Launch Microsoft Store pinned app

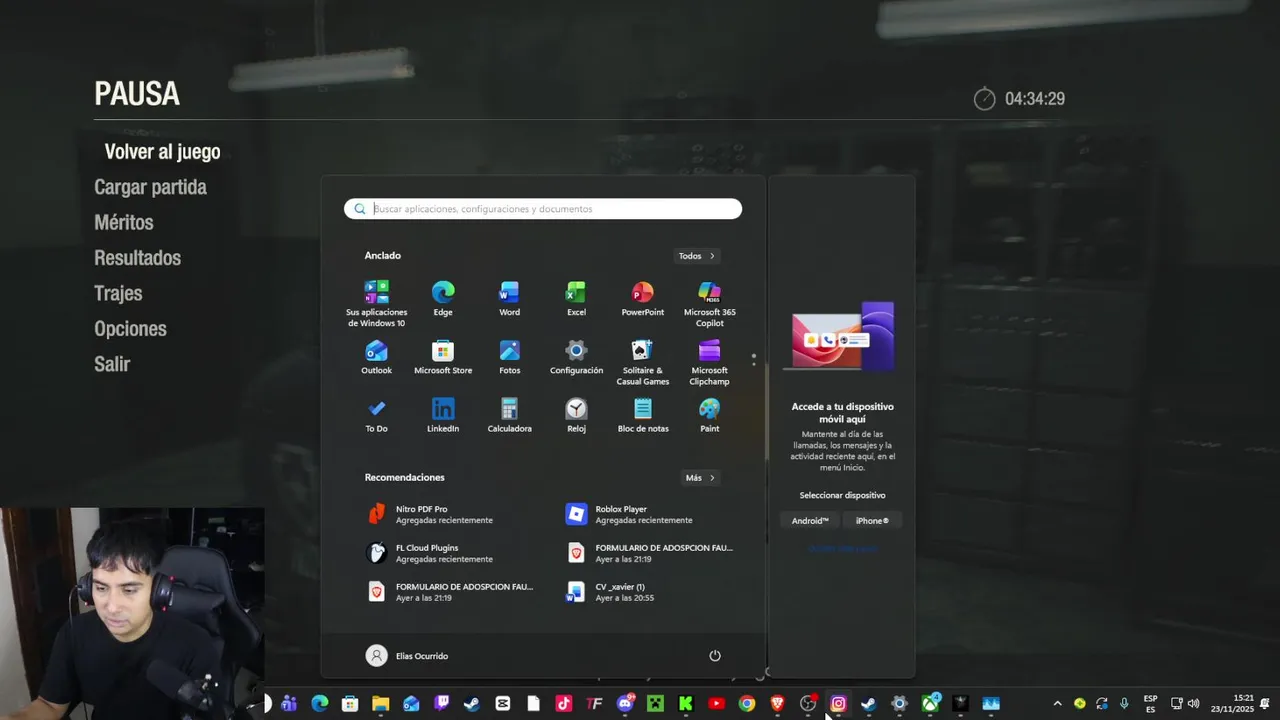[x=443, y=357]
